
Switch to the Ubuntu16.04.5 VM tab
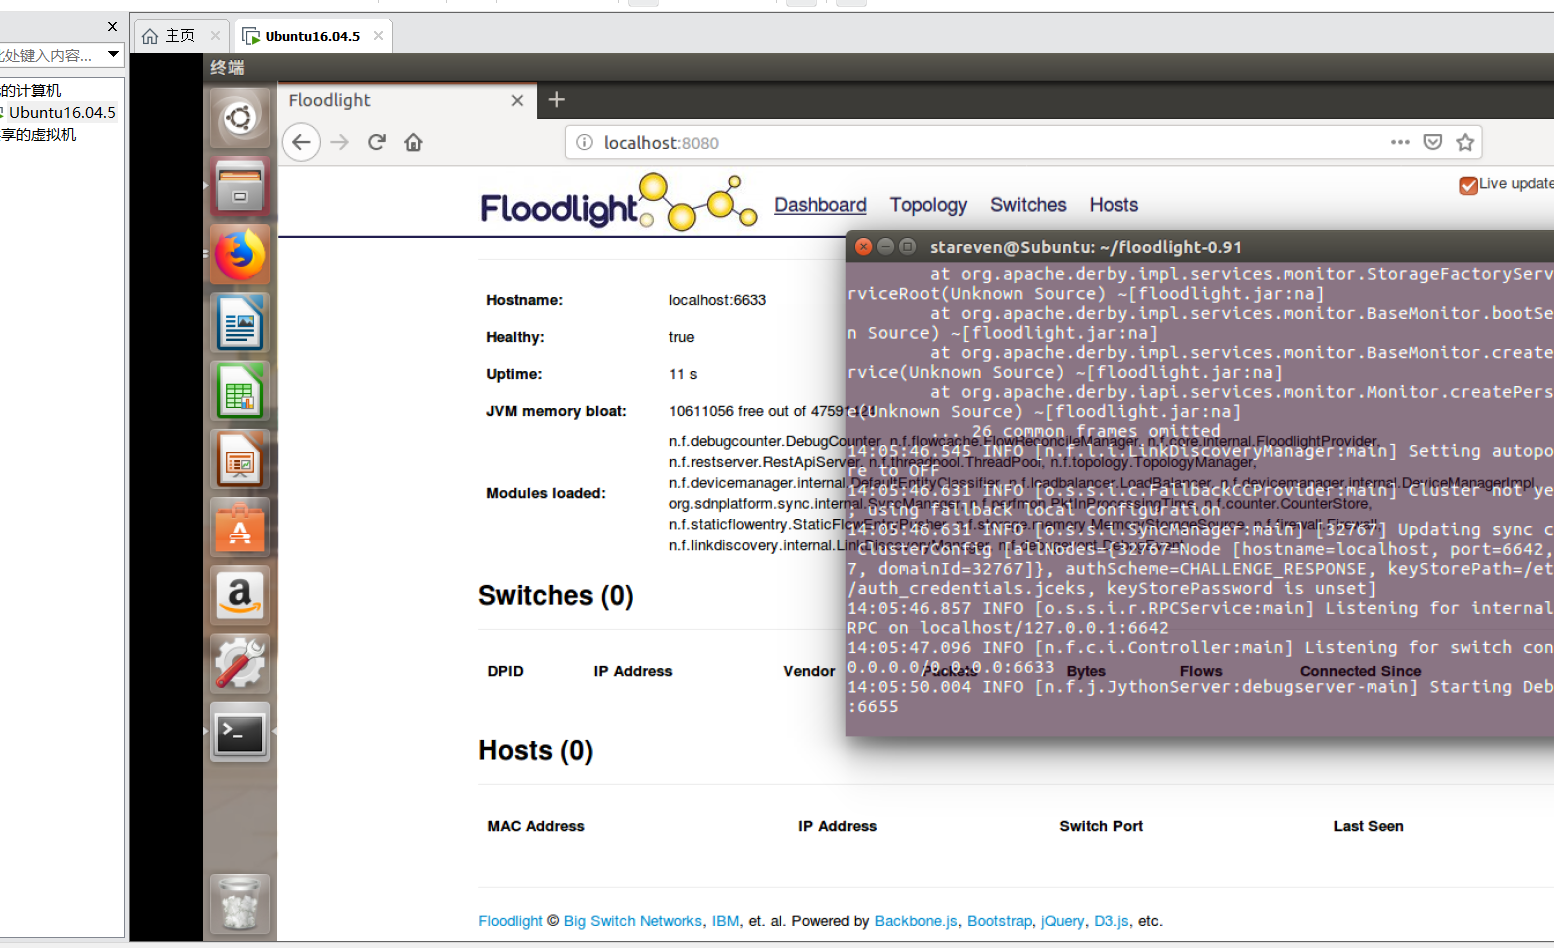312,36
